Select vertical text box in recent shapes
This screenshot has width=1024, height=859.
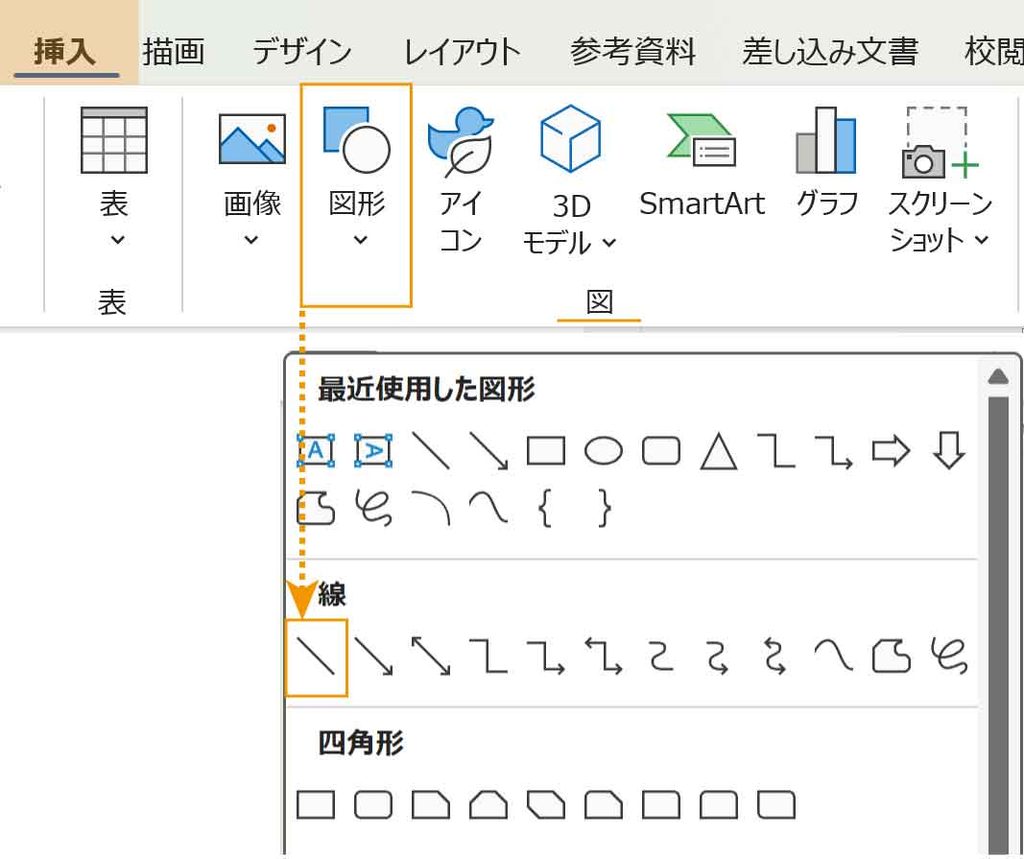point(374,451)
